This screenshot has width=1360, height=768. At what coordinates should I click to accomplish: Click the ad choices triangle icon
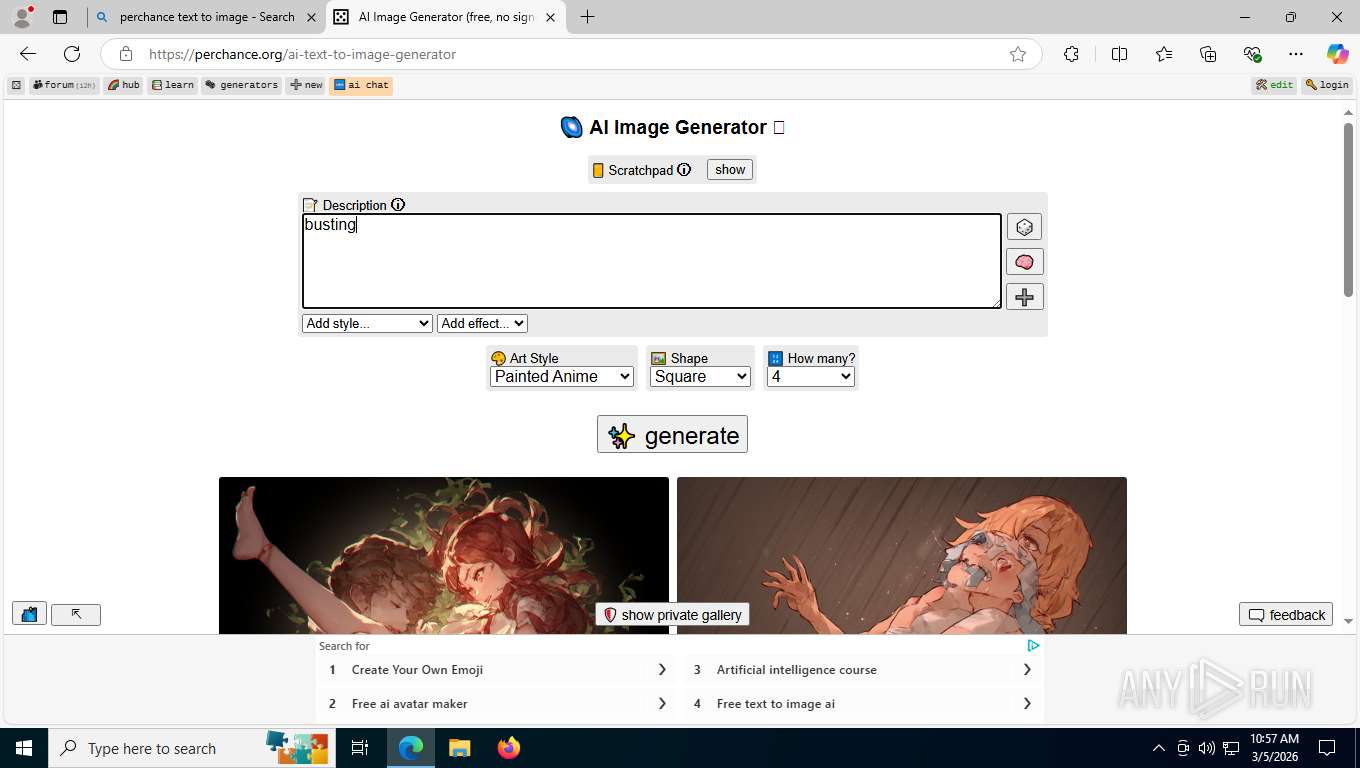[x=1033, y=646]
